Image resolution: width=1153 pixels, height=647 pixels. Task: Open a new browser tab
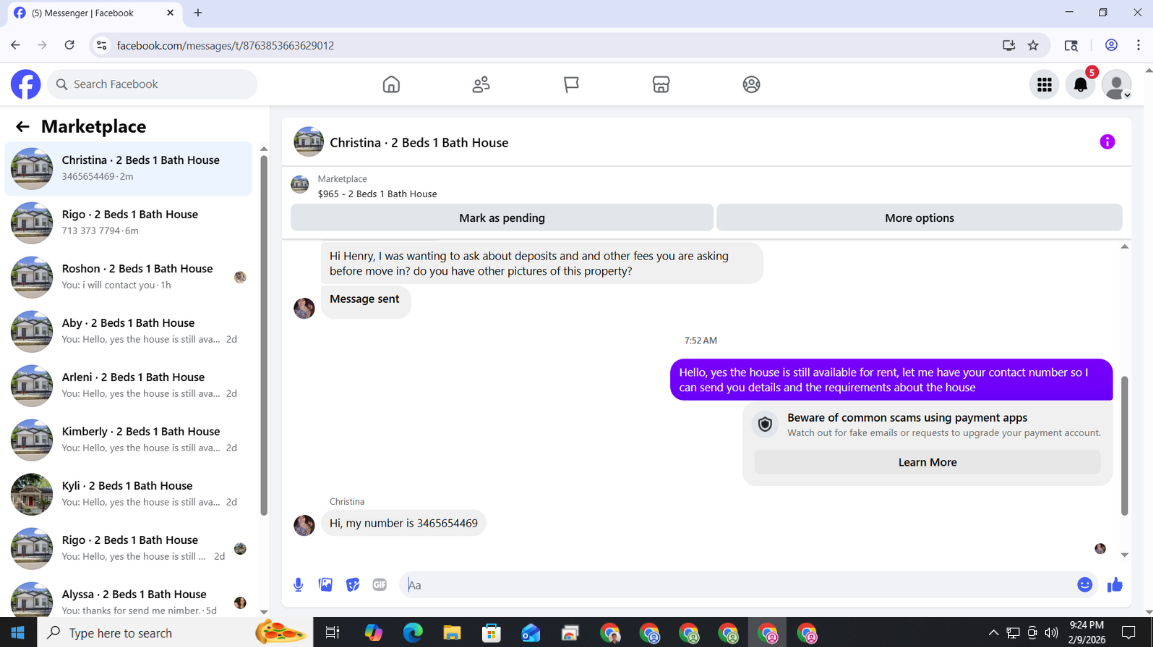pyautogui.click(x=198, y=12)
